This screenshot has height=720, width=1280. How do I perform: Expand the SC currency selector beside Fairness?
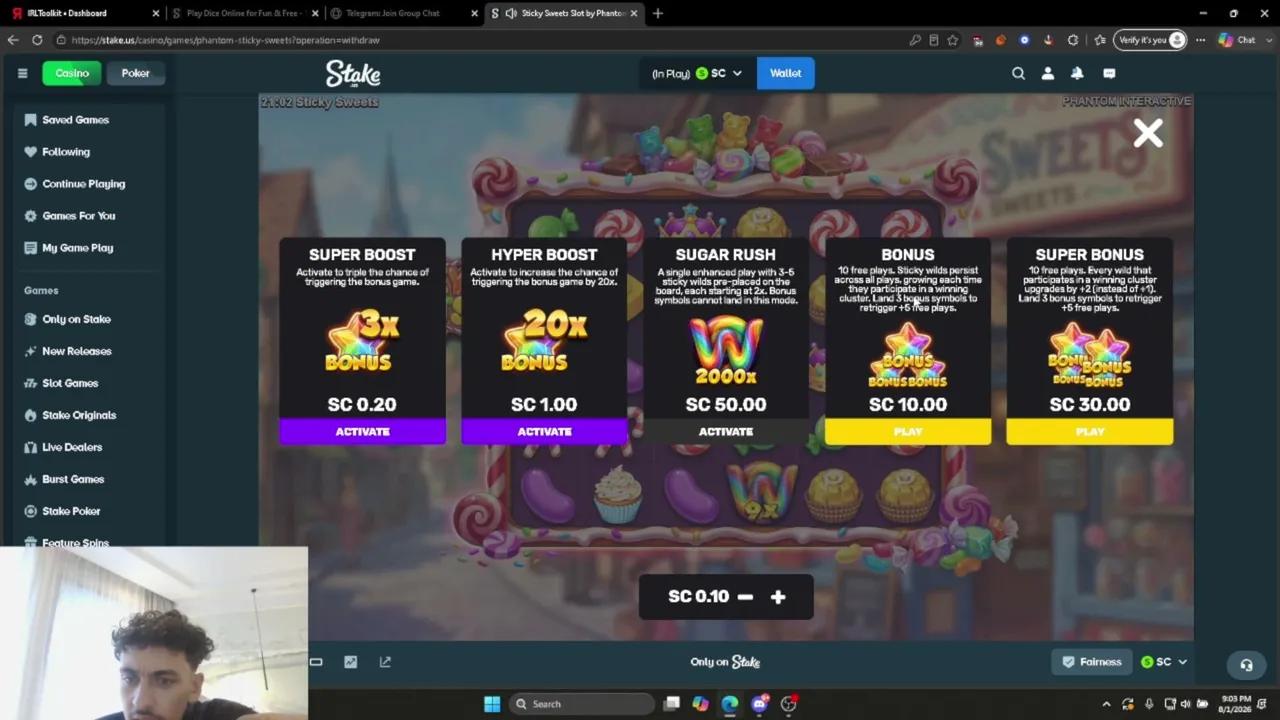[x=1164, y=662]
